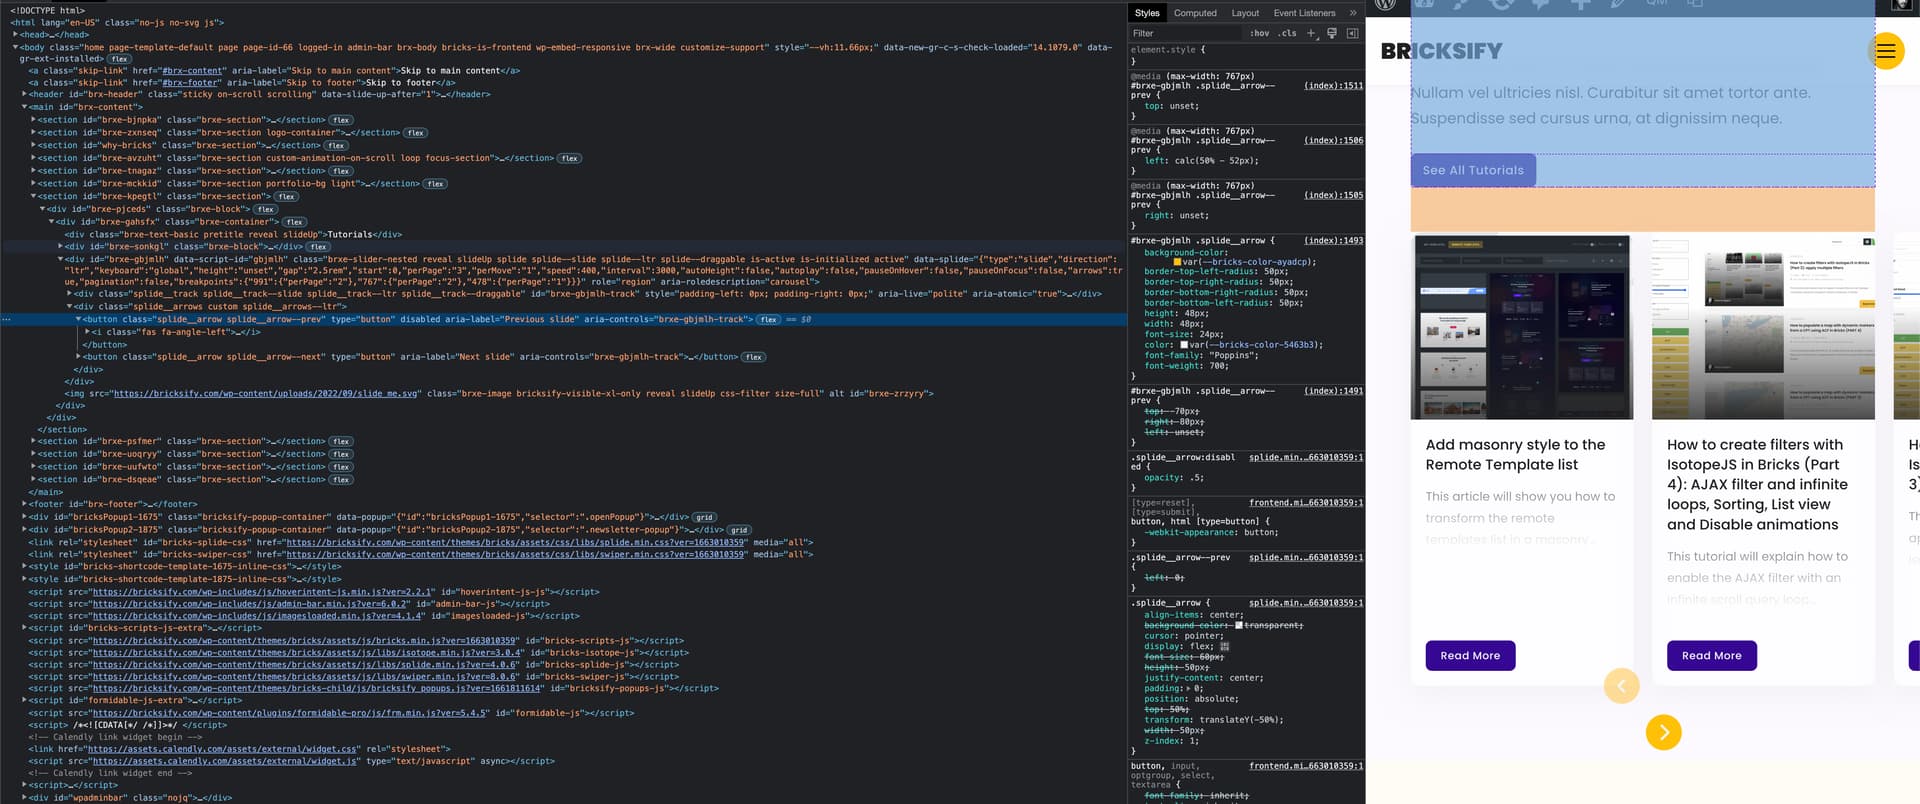This screenshot has width=1920, height=804.
Task: Open the #brx-footer href link in Elements panel
Action: [188, 83]
